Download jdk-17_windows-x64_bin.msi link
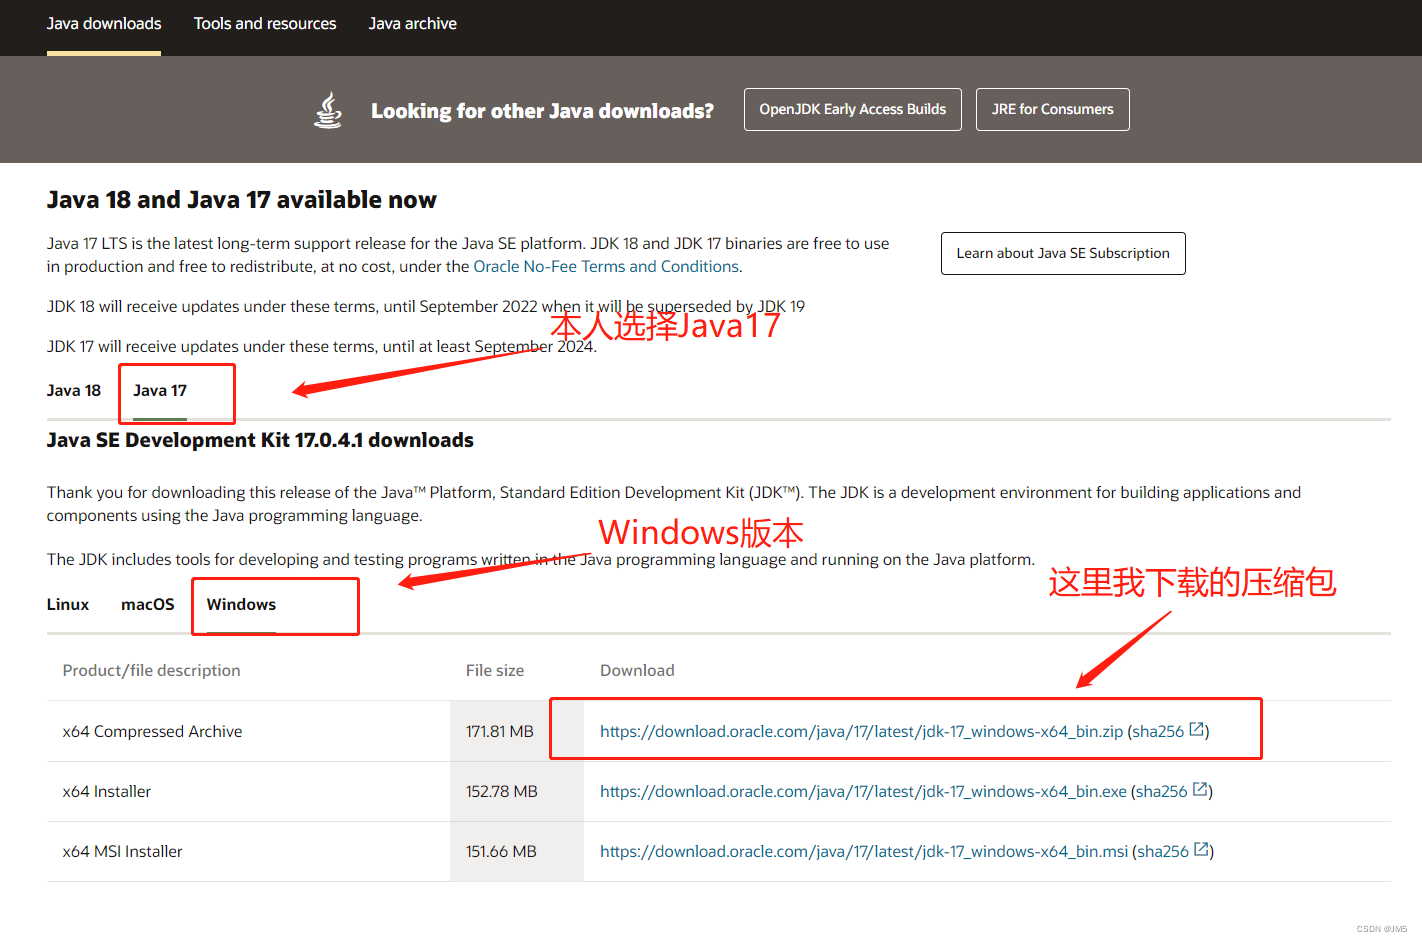This screenshot has width=1422, height=942. coord(864,852)
